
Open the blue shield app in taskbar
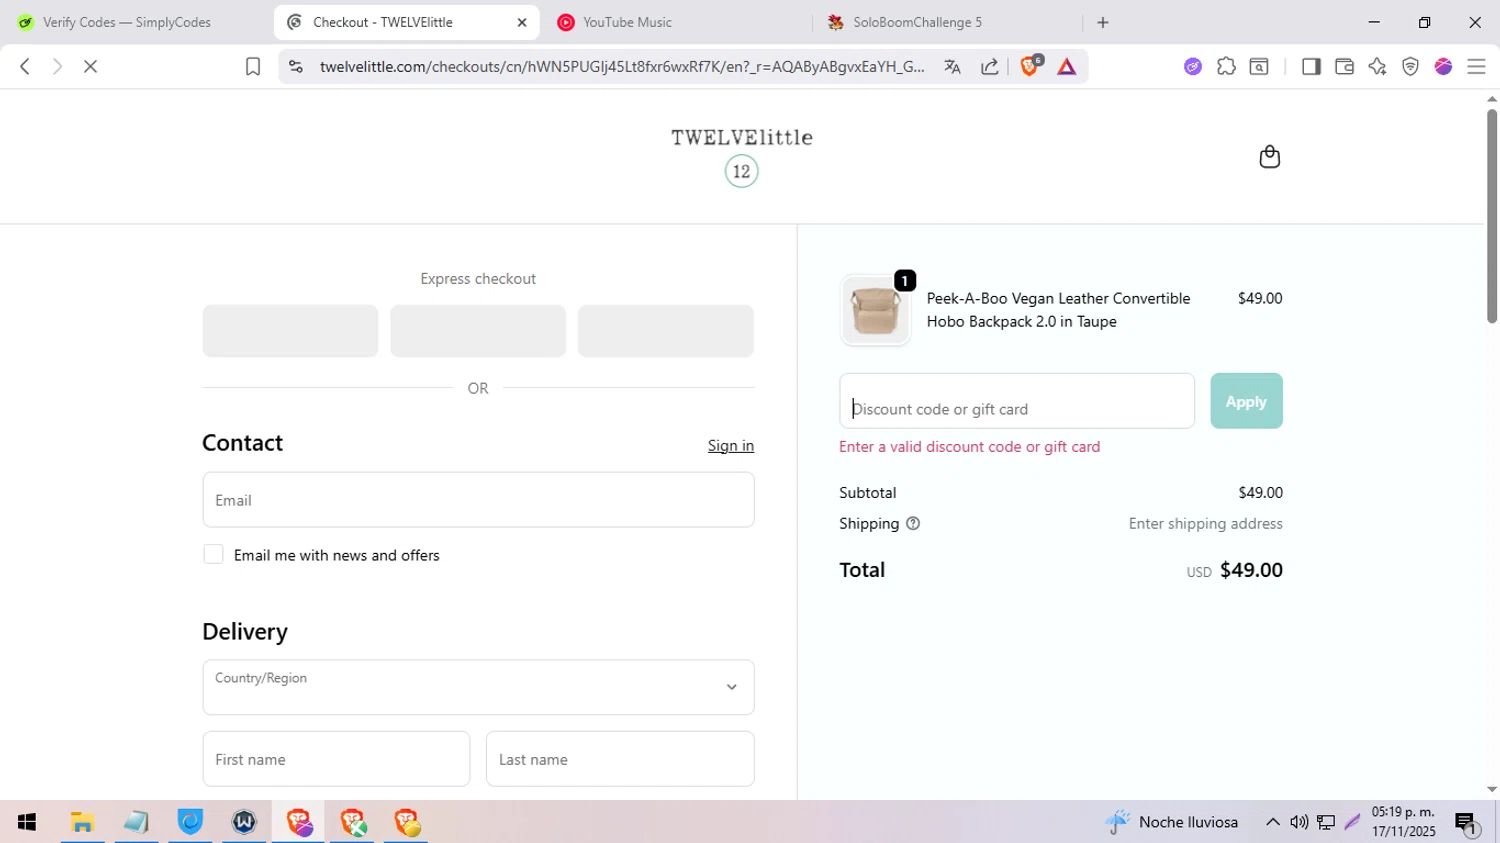coord(190,822)
